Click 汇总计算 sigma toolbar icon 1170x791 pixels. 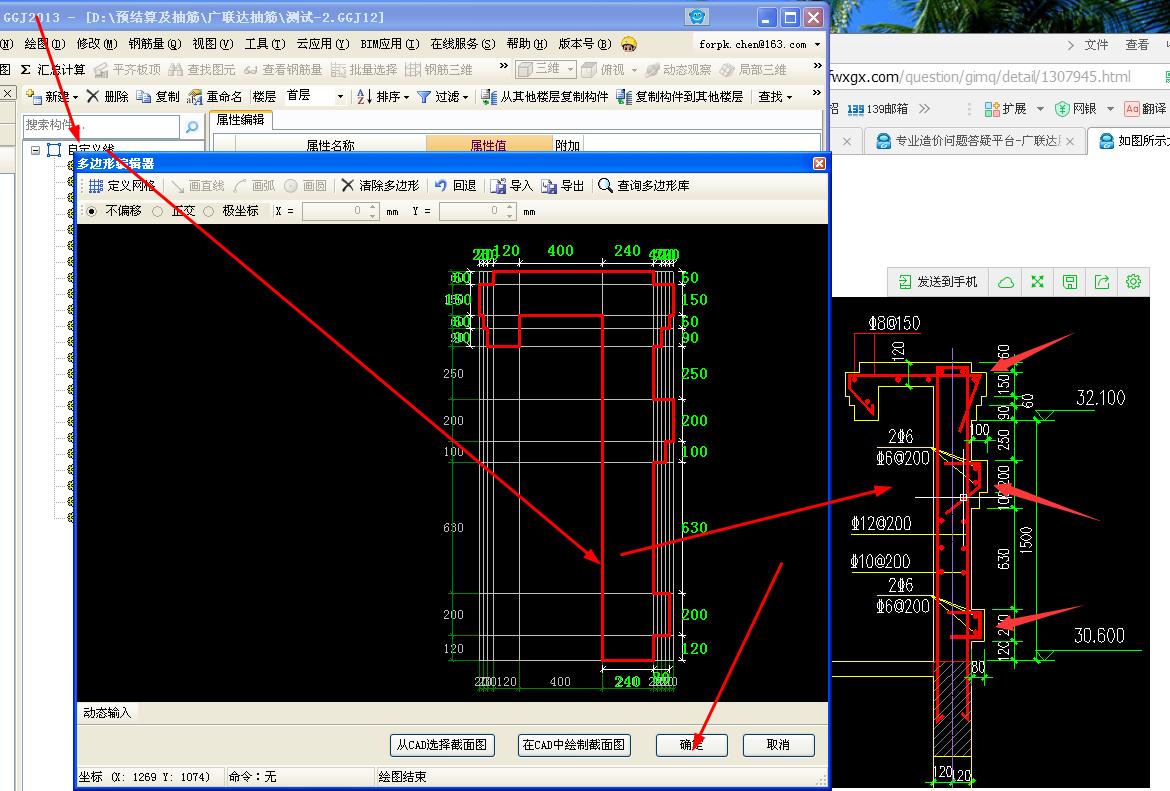point(26,70)
